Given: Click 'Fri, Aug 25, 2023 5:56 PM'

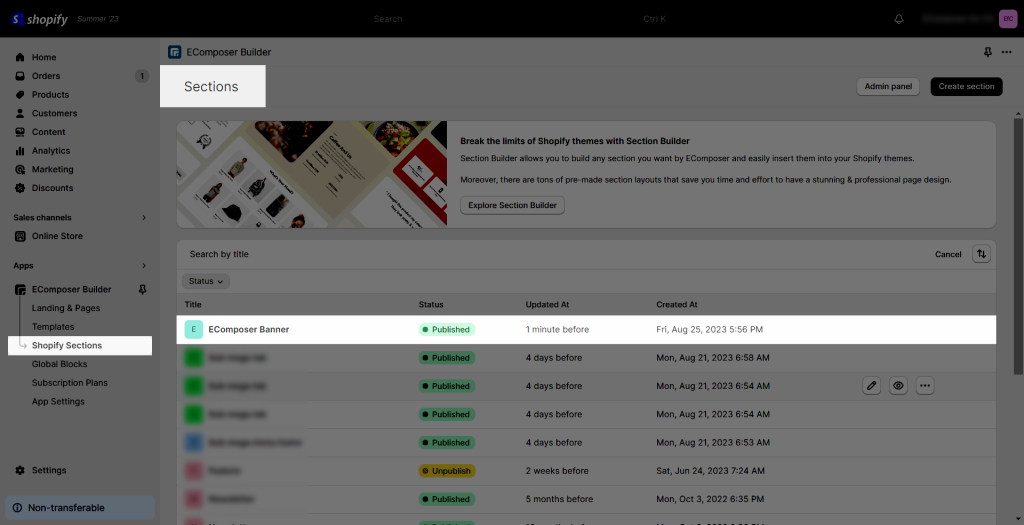Looking at the screenshot, I should pyautogui.click(x=709, y=330).
